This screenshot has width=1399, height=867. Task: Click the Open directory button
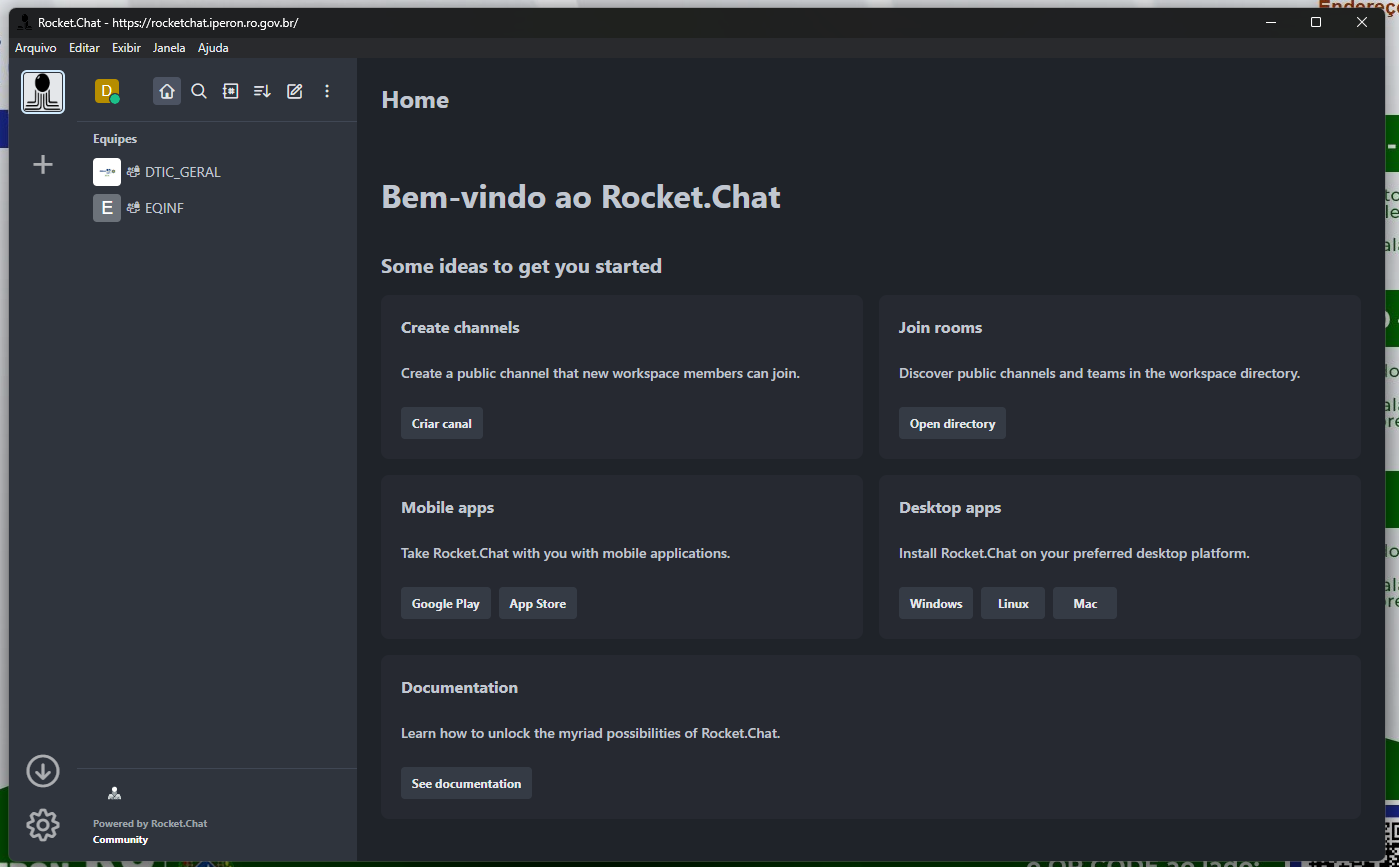pos(952,423)
